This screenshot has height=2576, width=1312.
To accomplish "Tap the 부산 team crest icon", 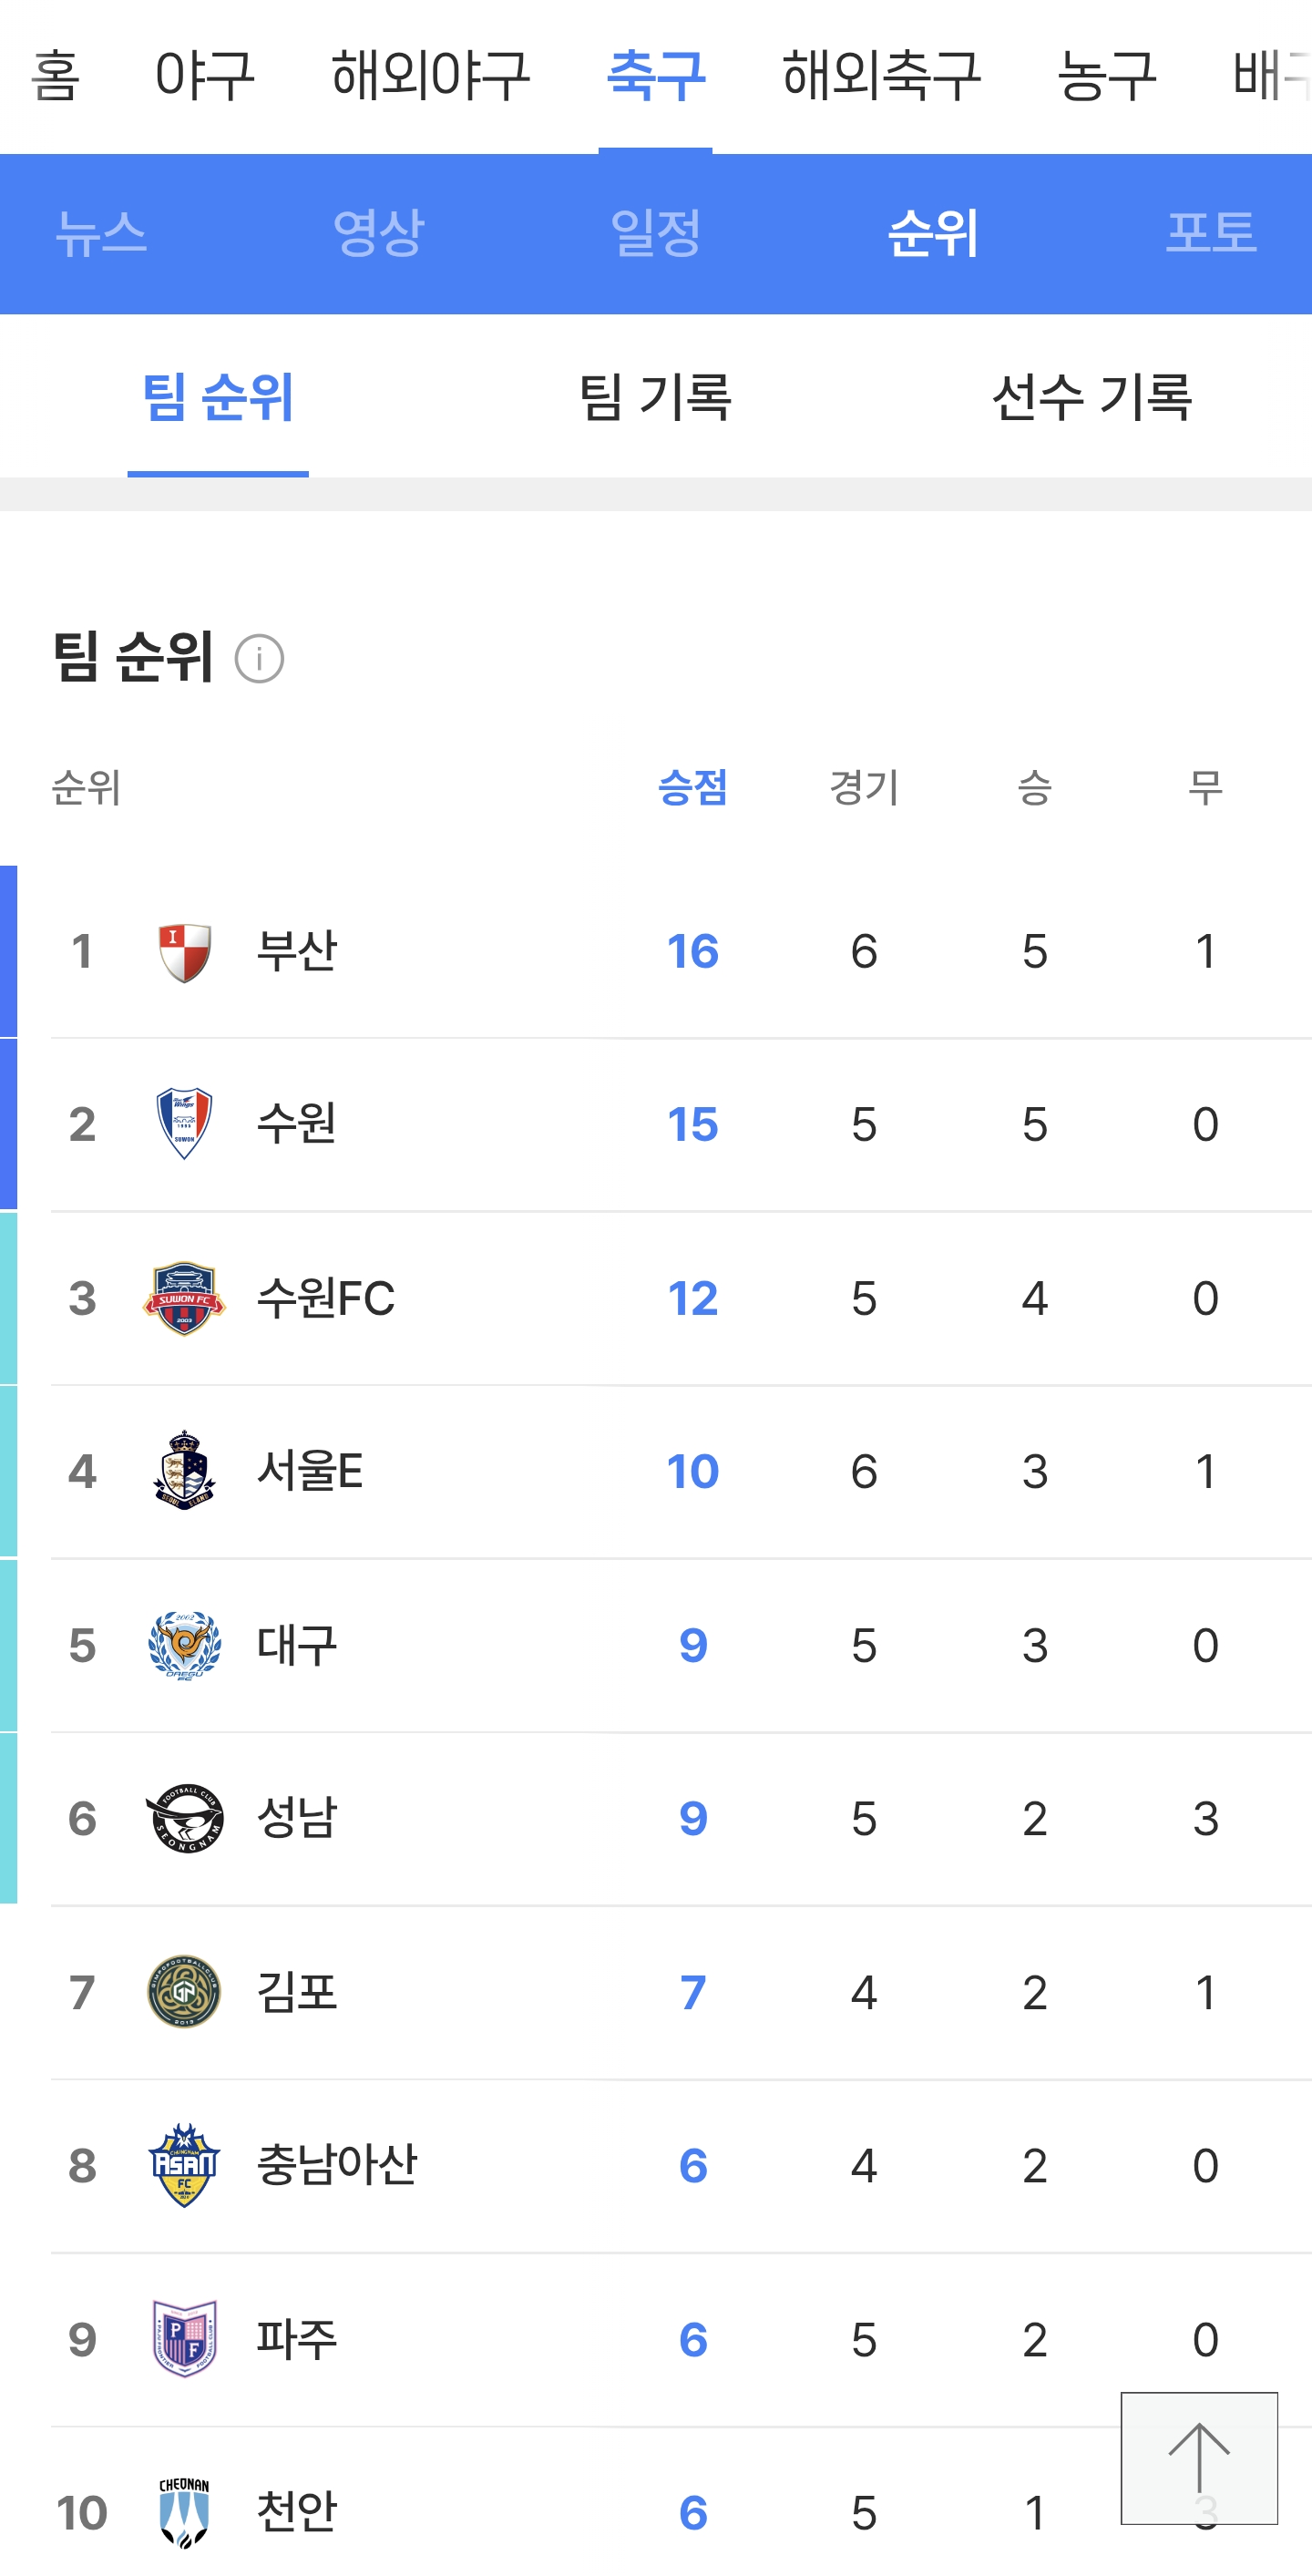I will coord(185,952).
